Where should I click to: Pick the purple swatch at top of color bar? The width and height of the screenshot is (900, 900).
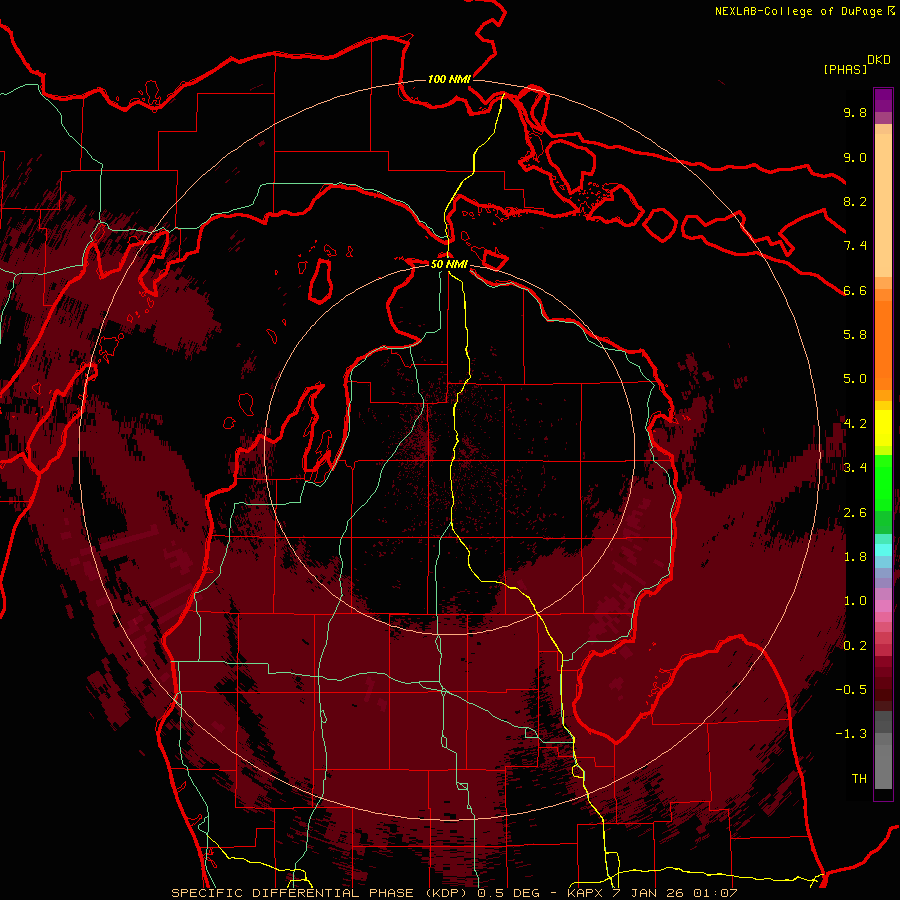coord(883,100)
